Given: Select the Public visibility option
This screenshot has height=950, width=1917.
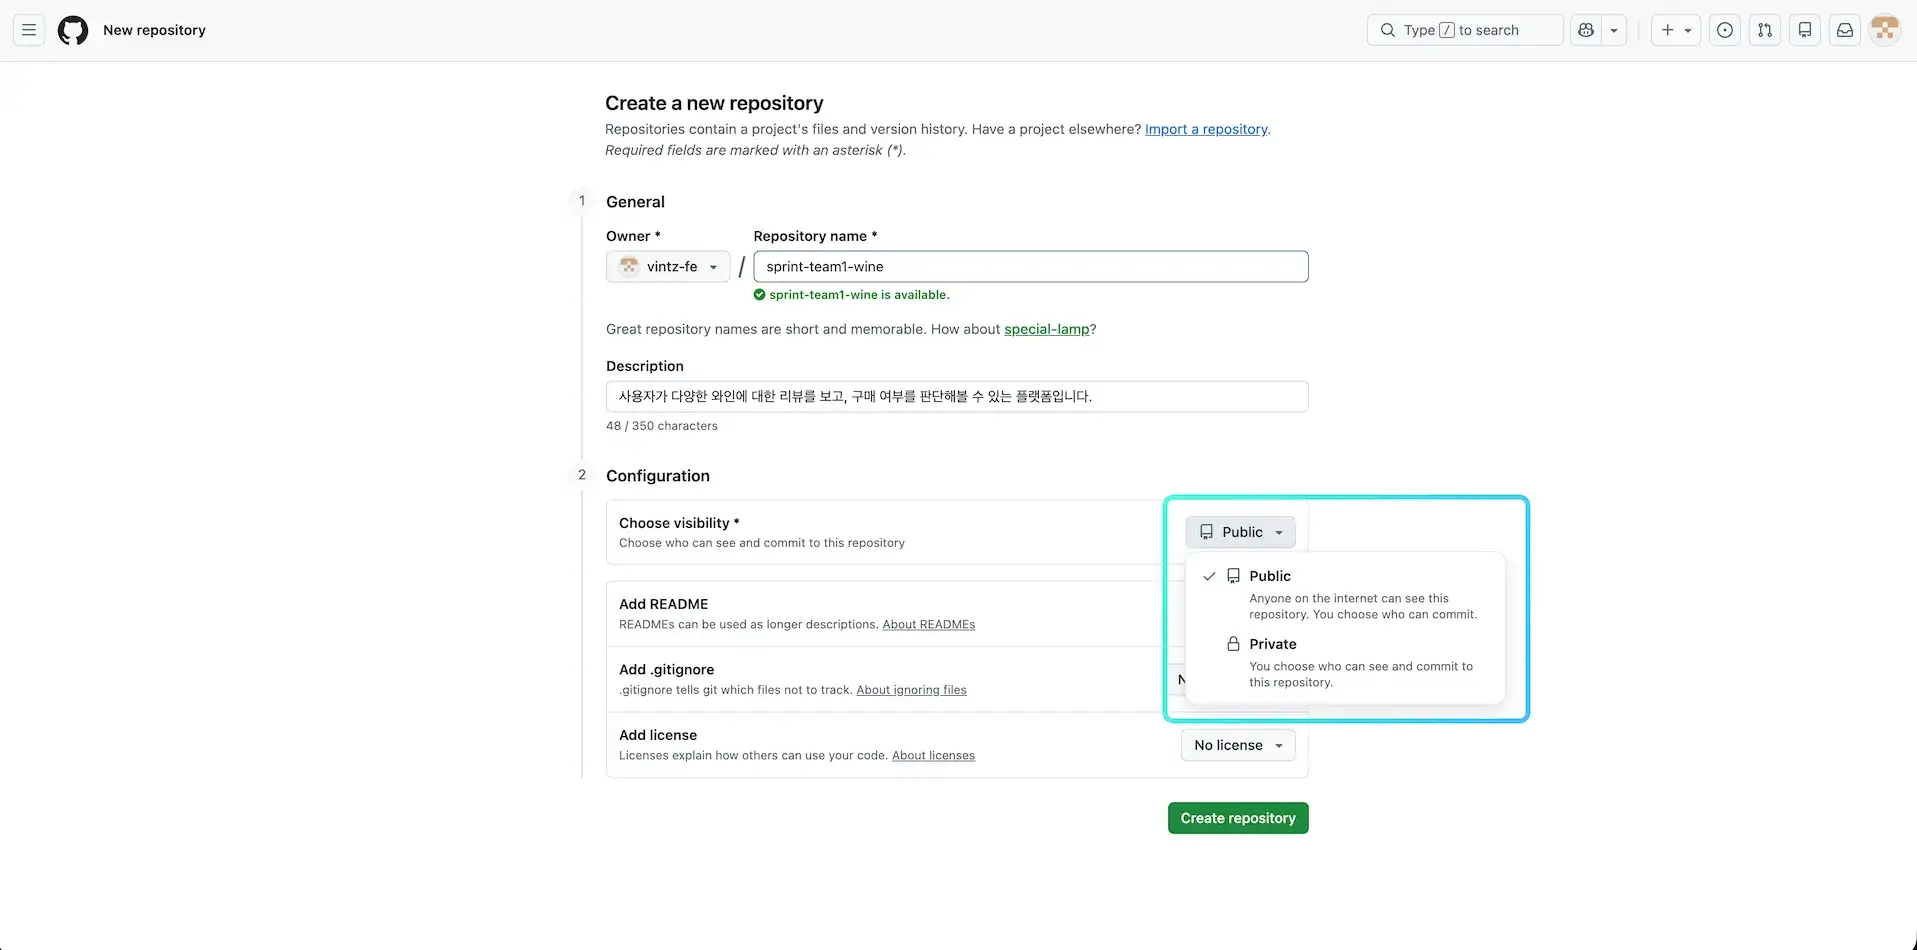Looking at the screenshot, I should coord(1345,594).
